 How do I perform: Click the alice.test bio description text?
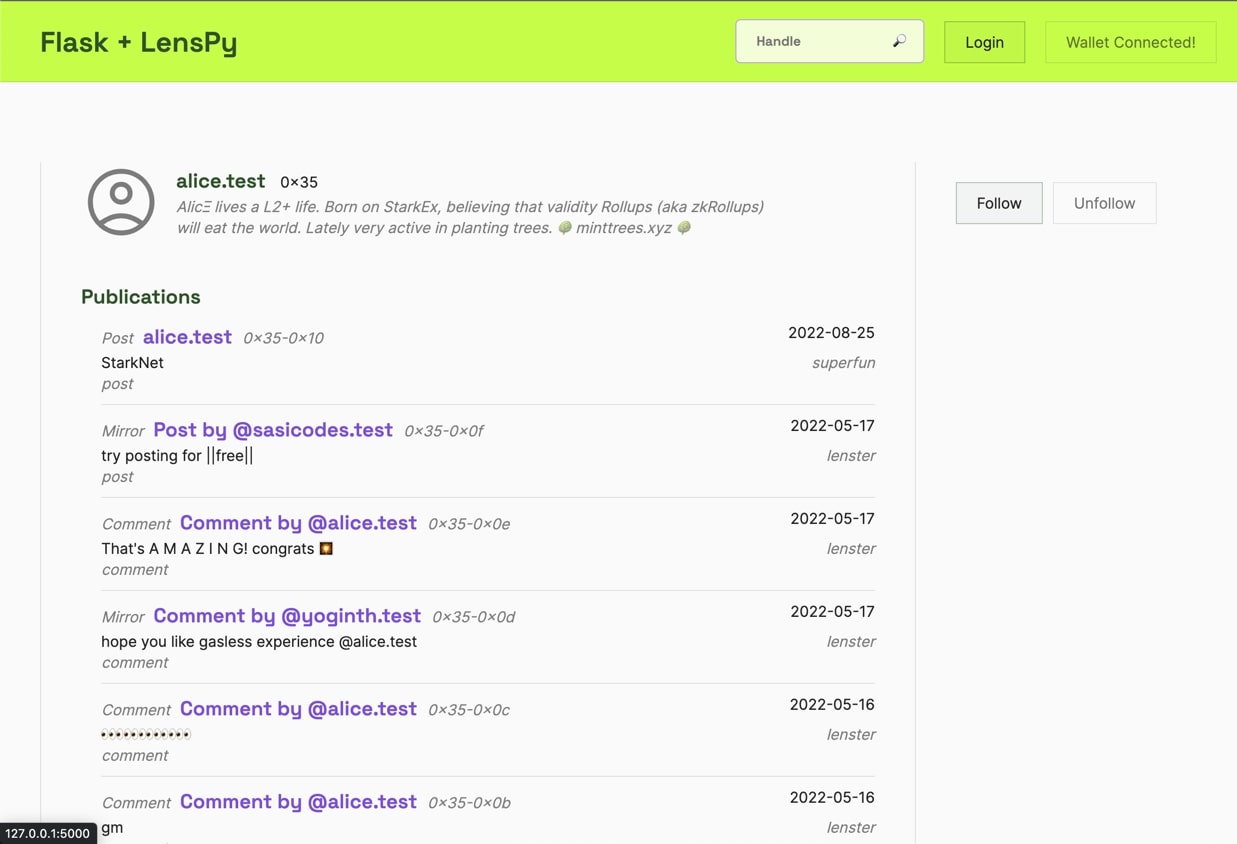click(x=470, y=217)
